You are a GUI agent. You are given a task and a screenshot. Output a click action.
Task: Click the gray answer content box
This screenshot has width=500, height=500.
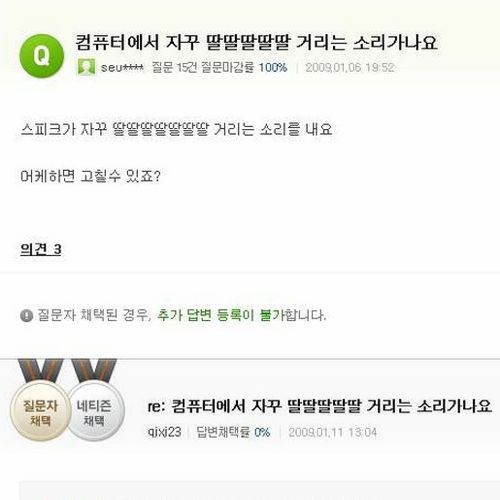click(259, 490)
